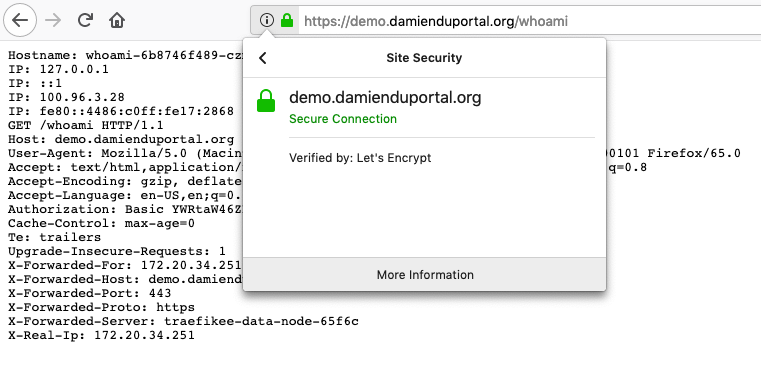
Task: Focus the address bar showing demo.damienduportal.org/whoami
Action: click(530, 21)
